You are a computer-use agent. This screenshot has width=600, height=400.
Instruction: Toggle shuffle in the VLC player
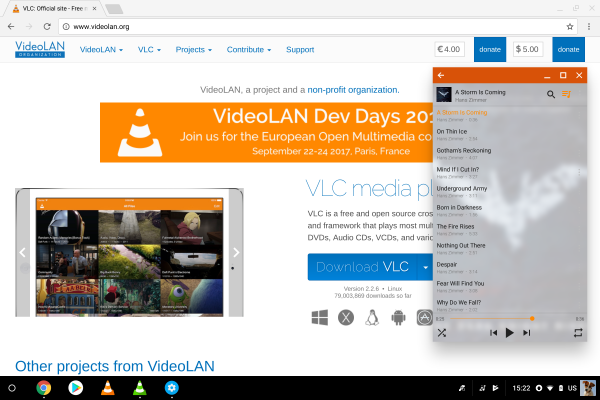point(442,332)
